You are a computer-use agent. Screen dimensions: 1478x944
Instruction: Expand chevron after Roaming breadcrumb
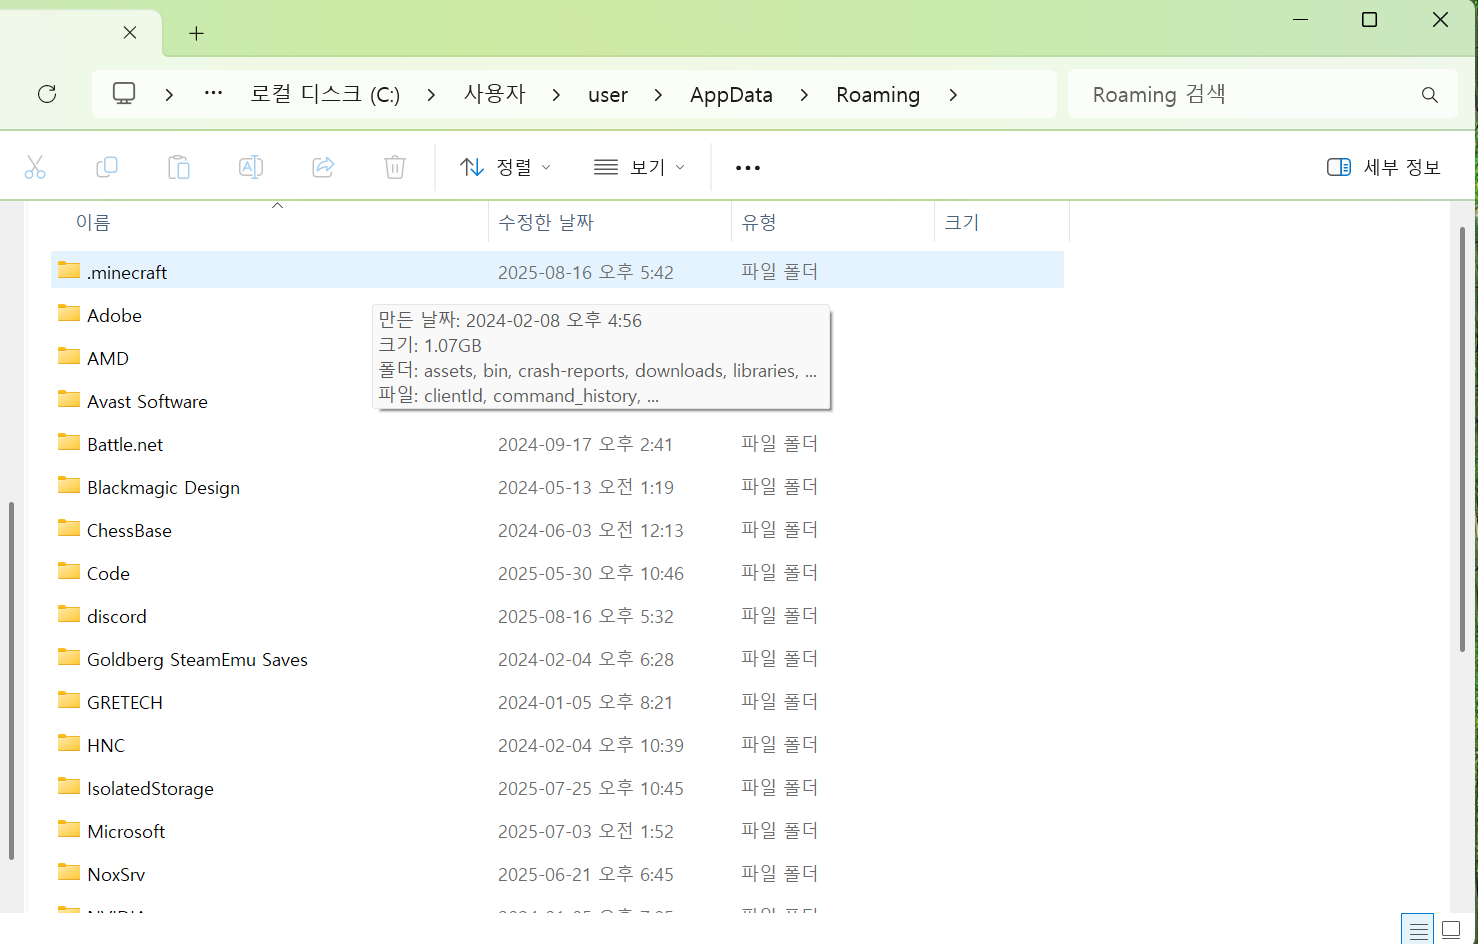tap(953, 95)
